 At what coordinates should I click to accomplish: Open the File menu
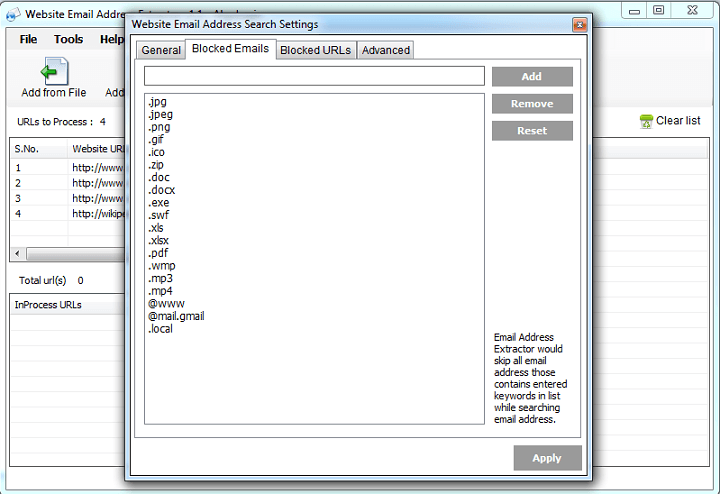[x=28, y=39]
